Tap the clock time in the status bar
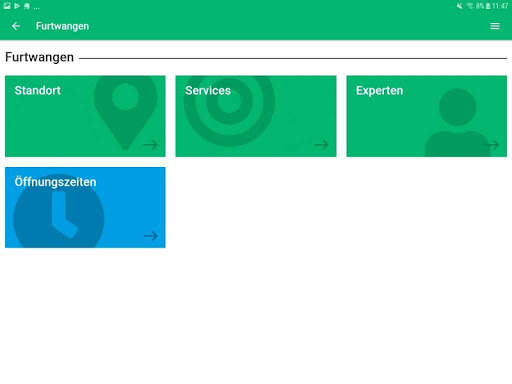The height and width of the screenshot is (384, 512). [x=500, y=6]
